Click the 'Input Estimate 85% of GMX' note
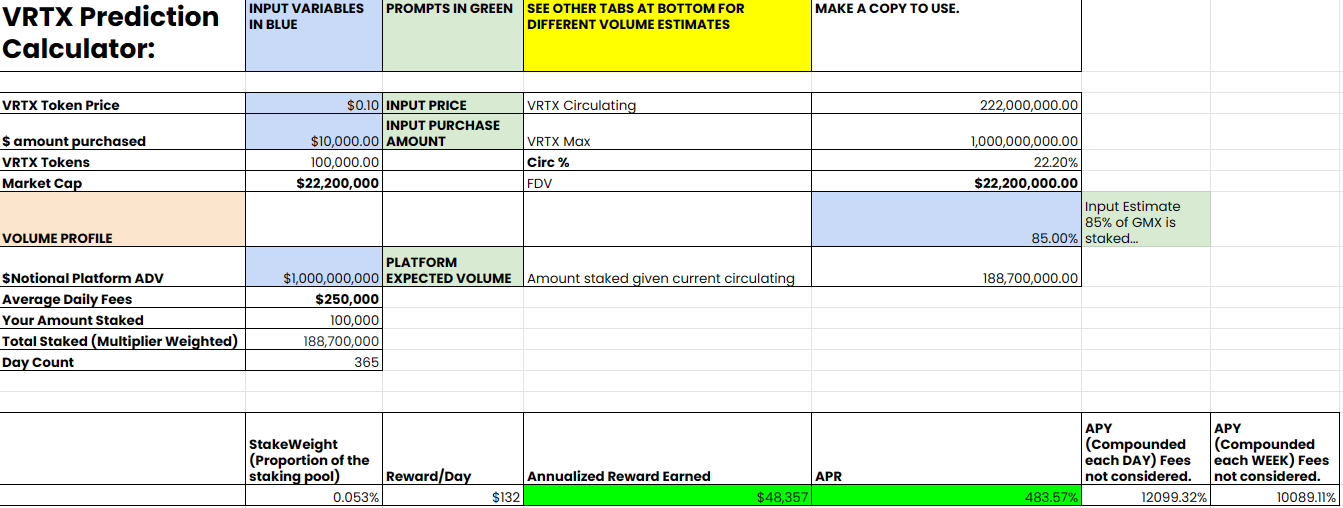This screenshot has height=508, width=1343. [x=1146, y=219]
